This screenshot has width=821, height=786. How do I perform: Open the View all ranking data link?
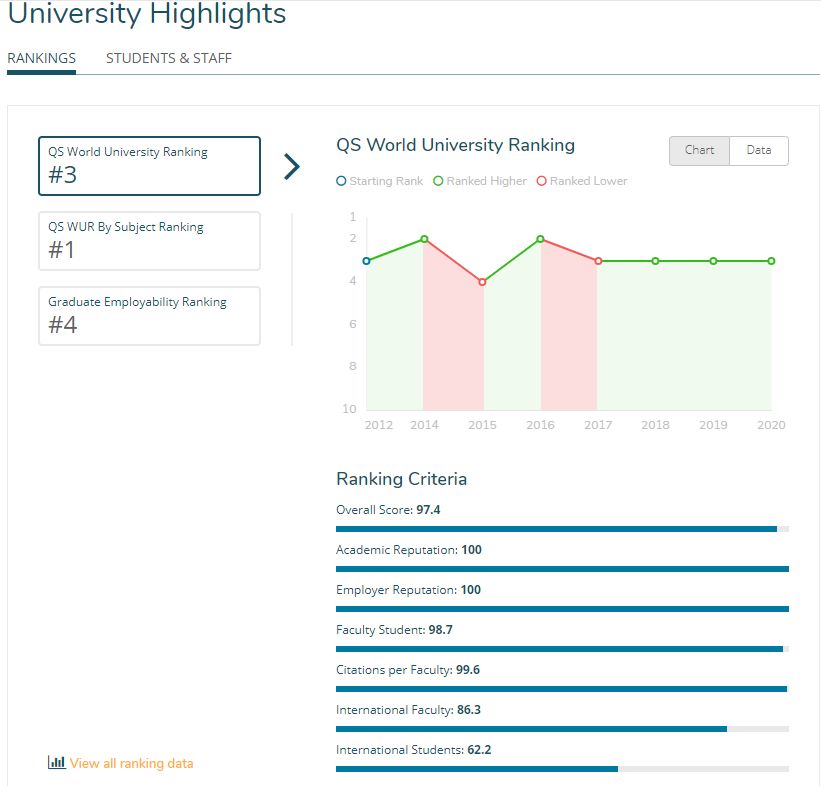click(131, 763)
